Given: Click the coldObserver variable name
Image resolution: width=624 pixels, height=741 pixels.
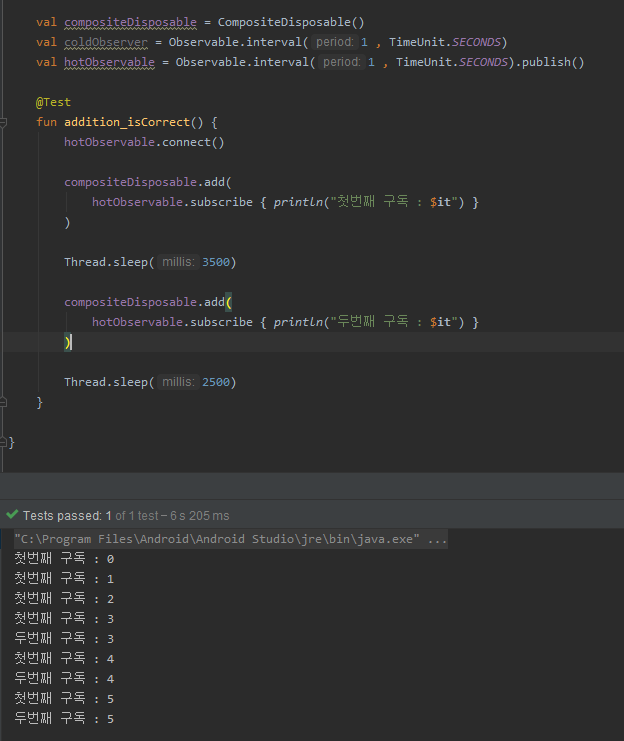Looking at the screenshot, I should pos(106,43).
